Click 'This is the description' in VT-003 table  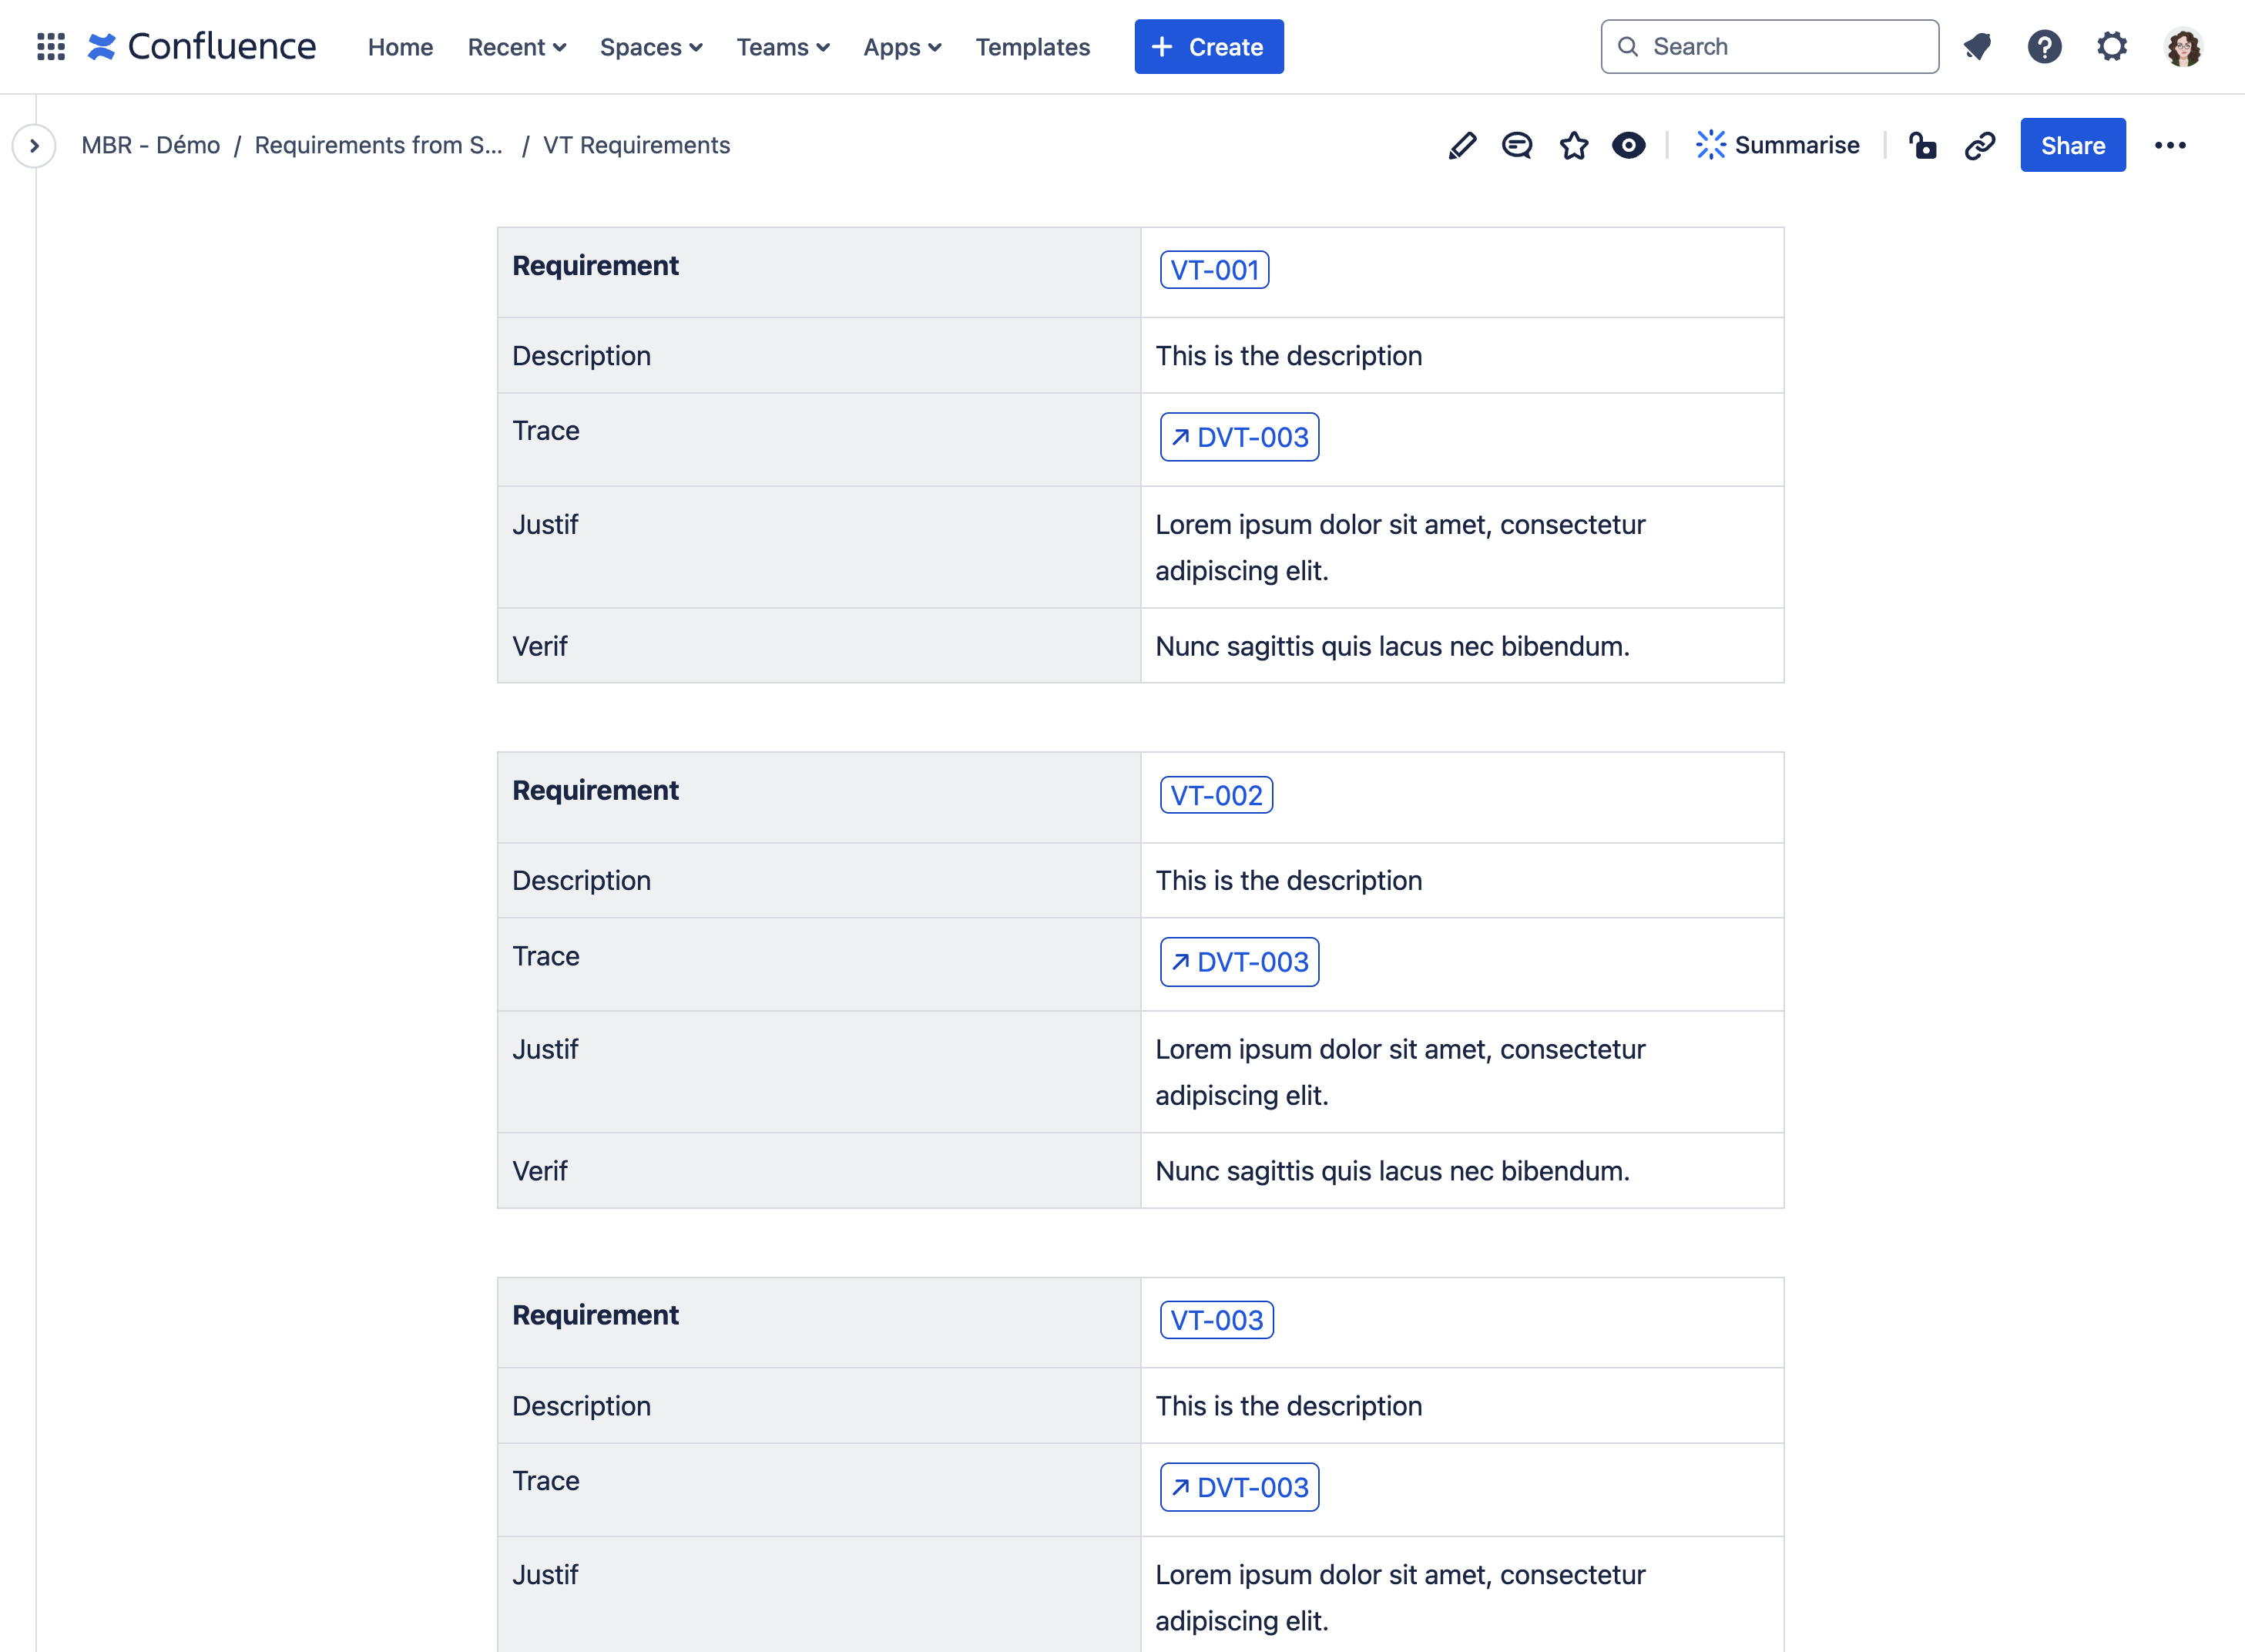[x=1289, y=1406]
